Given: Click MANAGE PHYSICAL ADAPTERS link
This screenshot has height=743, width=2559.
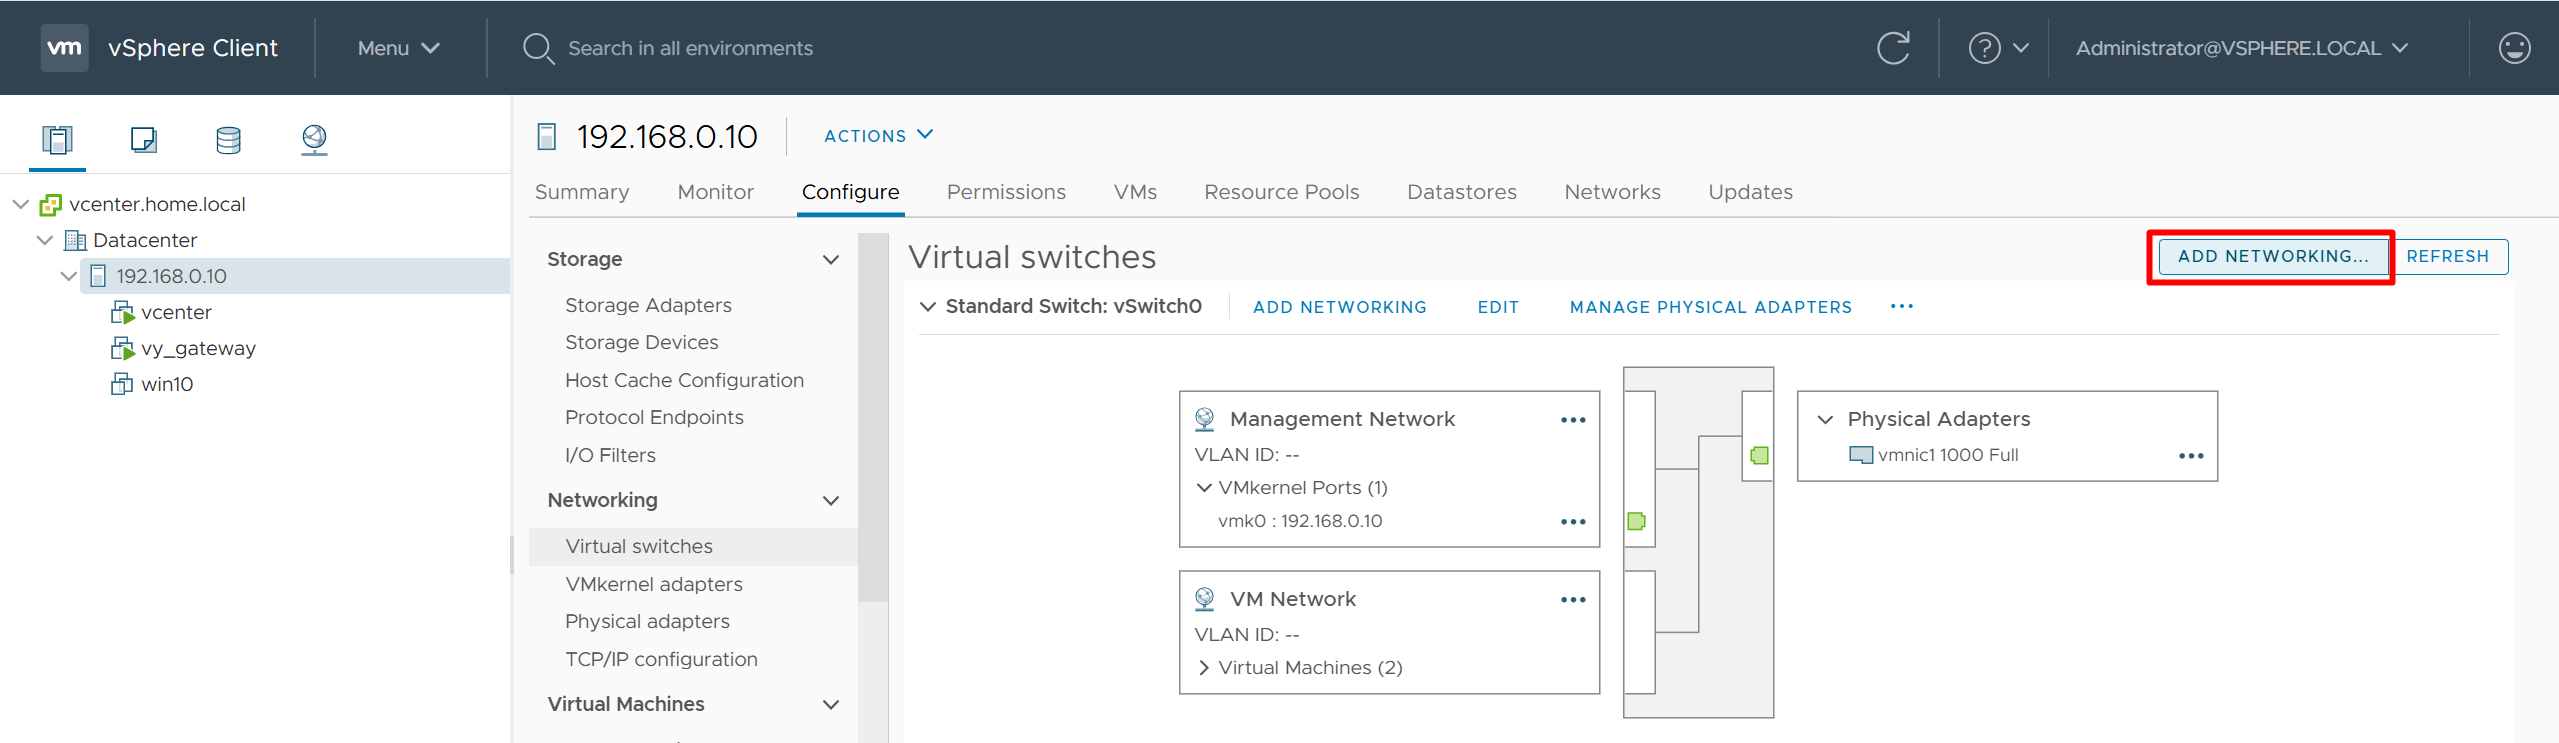Looking at the screenshot, I should pyautogui.click(x=1710, y=307).
